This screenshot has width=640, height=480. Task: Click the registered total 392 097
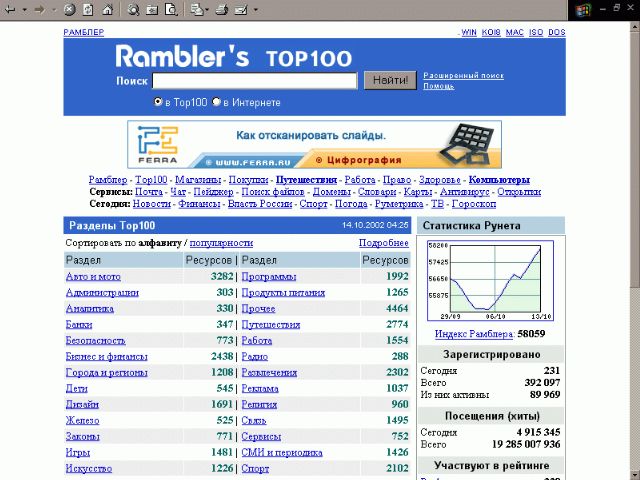(542, 382)
